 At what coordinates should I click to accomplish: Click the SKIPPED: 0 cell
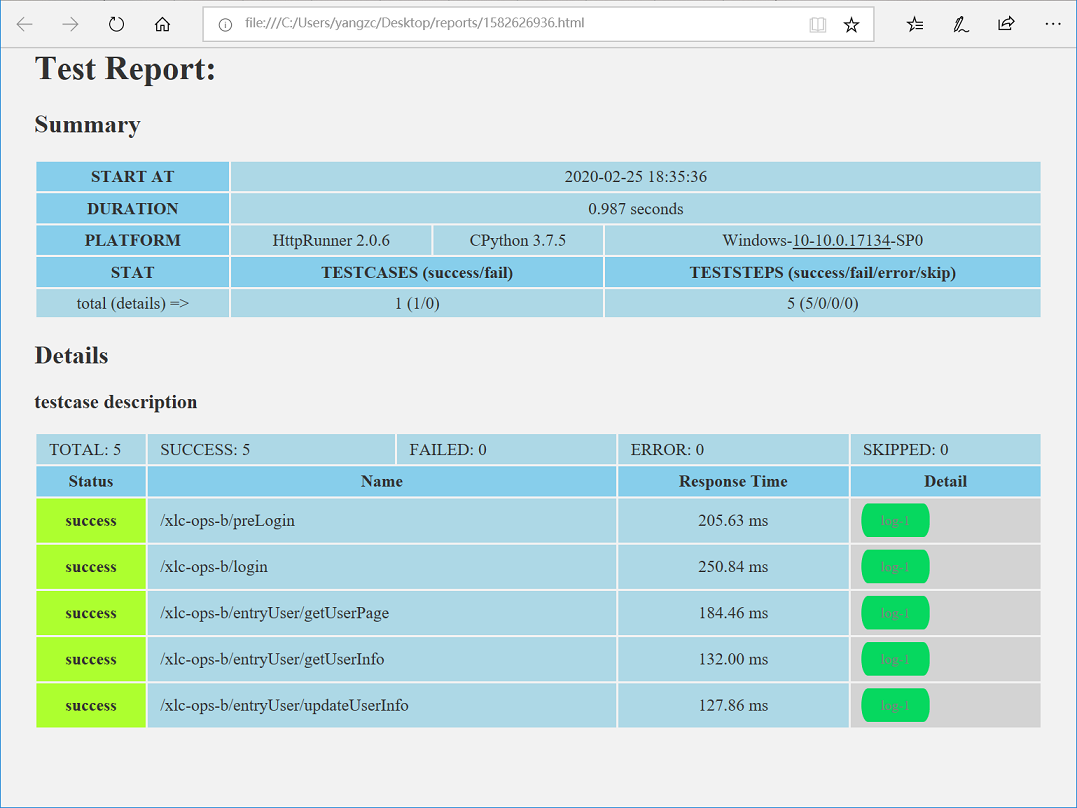tap(946, 449)
